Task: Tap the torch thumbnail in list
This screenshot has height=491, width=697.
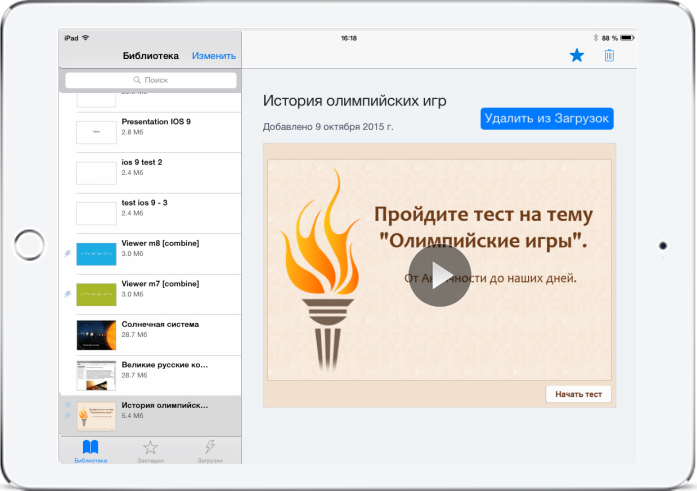Action: point(96,416)
